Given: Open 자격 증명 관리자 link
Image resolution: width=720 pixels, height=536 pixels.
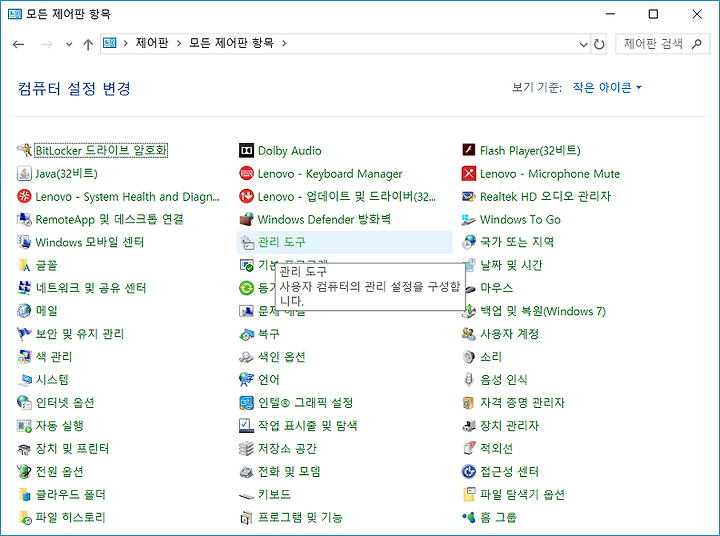Looking at the screenshot, I should [522, 402].
